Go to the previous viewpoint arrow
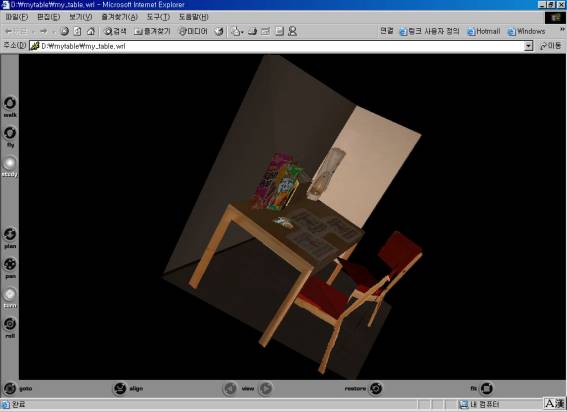This screenshot has width=567, height=412. (230, 388)
